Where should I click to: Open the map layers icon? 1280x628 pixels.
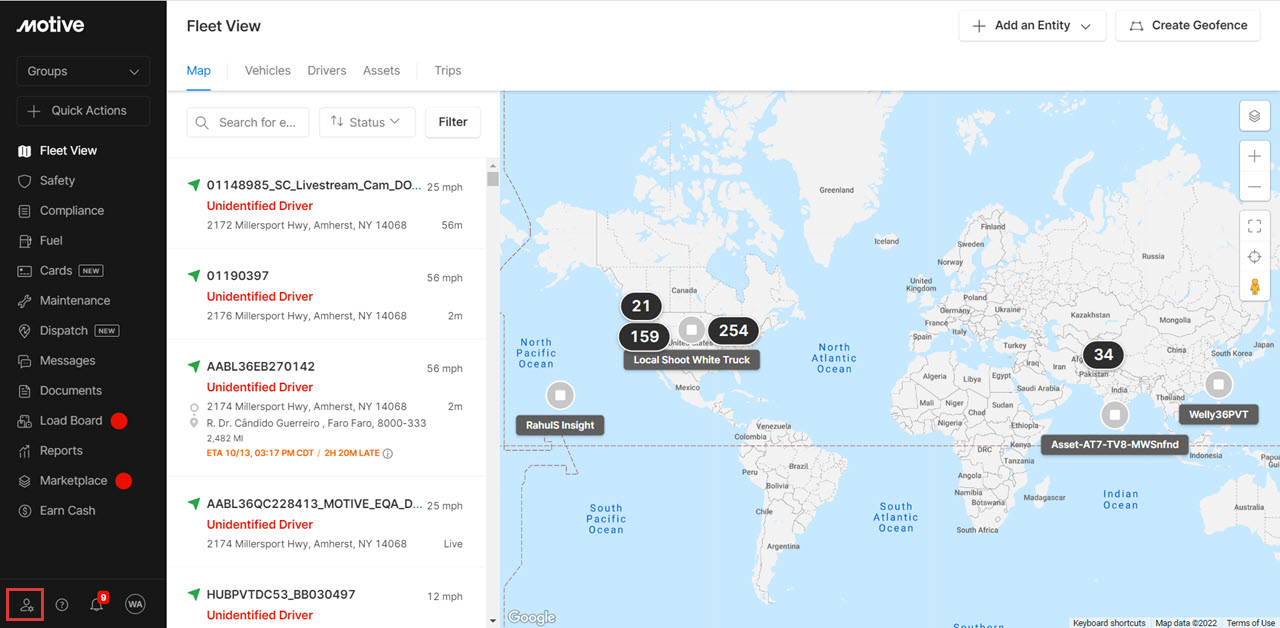point(1255,116)
